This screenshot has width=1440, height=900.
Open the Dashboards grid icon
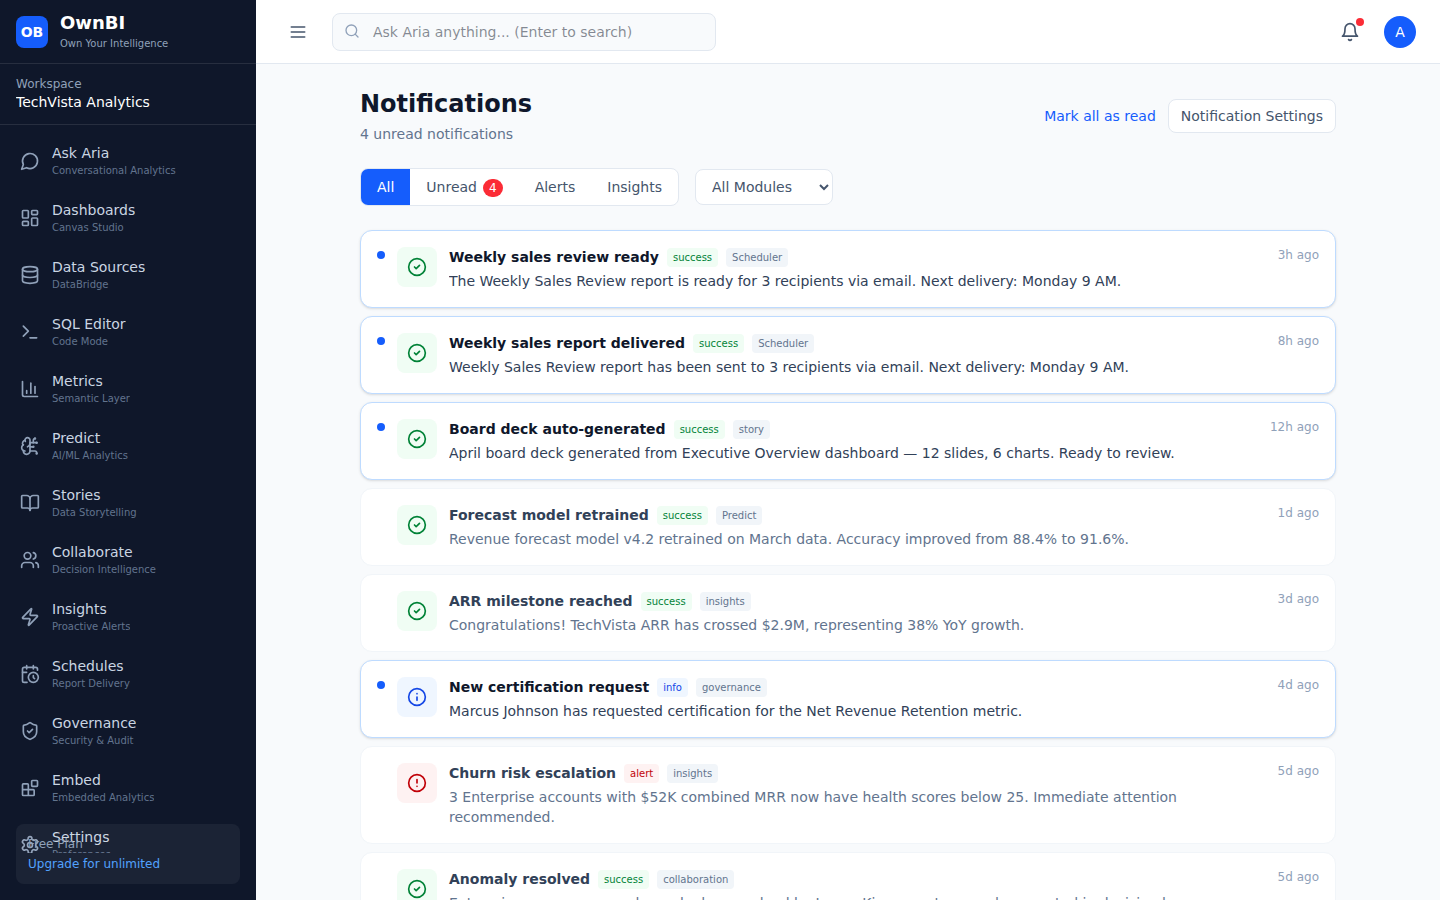(x=30, y=218)
